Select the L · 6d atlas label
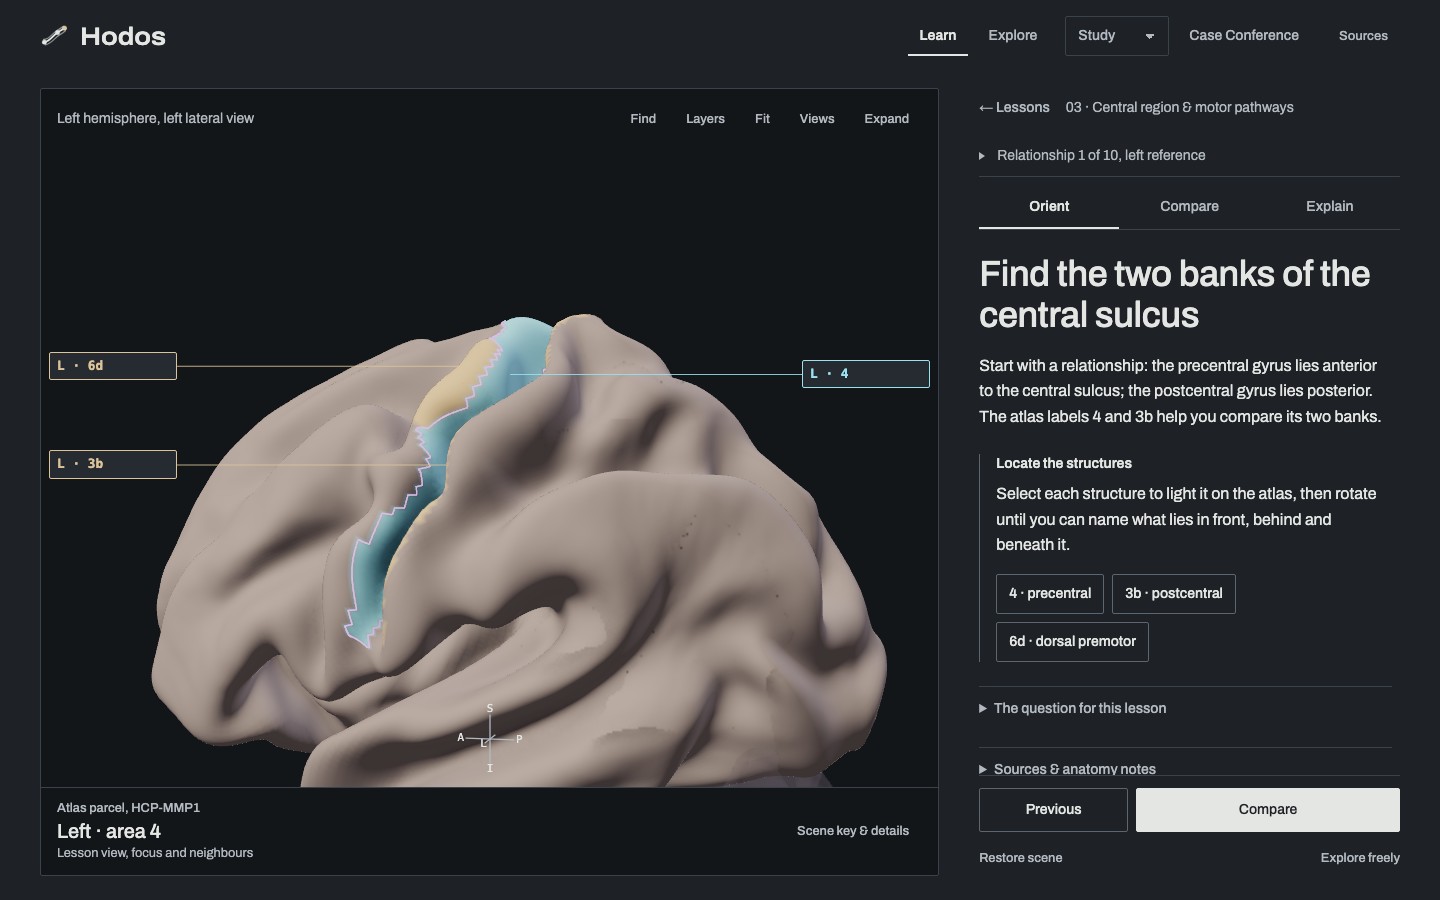Image resolution: width=1440 pixels, height=900 pixels. coord(113,366)
